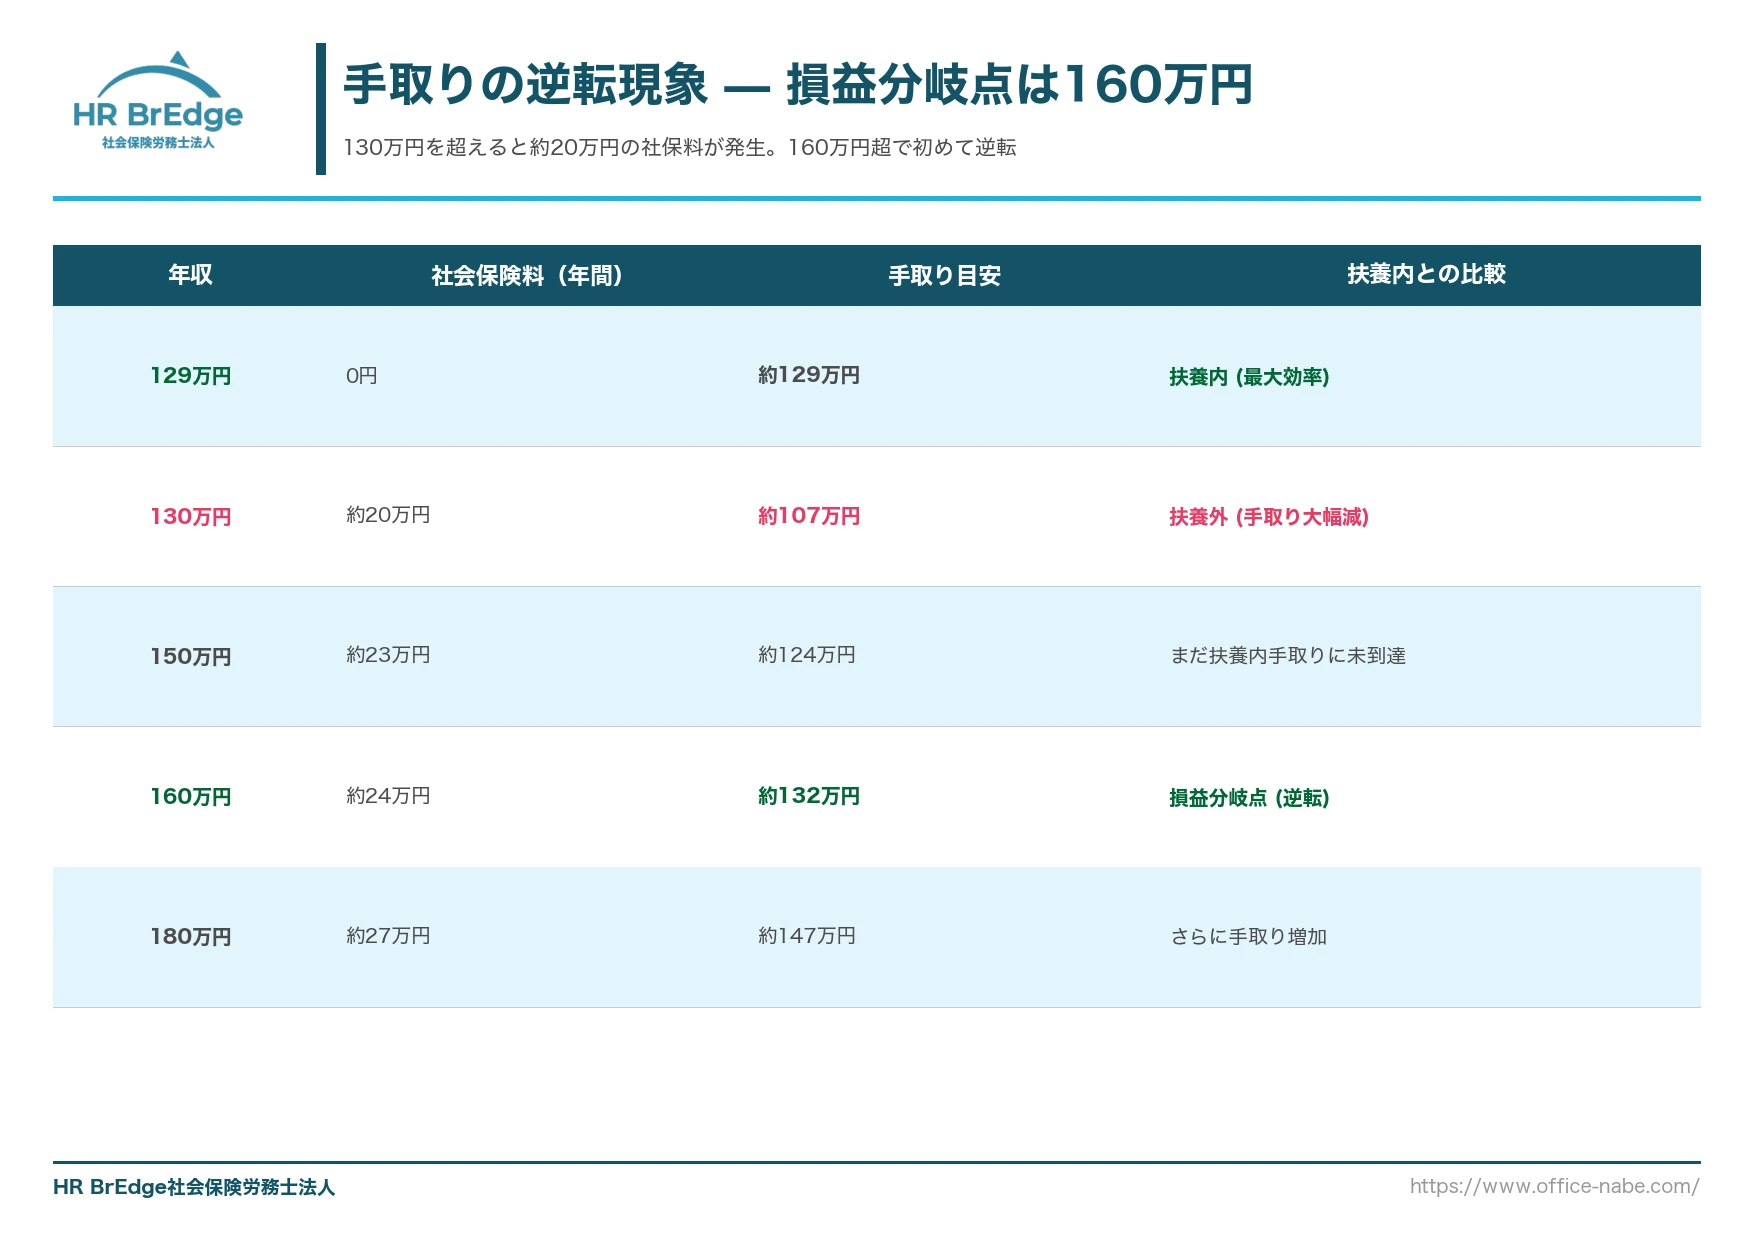Screen dimensions: 1753x1240
Task: Click the title 手取りの逆転現象 heading
Action: click(798, 84)
